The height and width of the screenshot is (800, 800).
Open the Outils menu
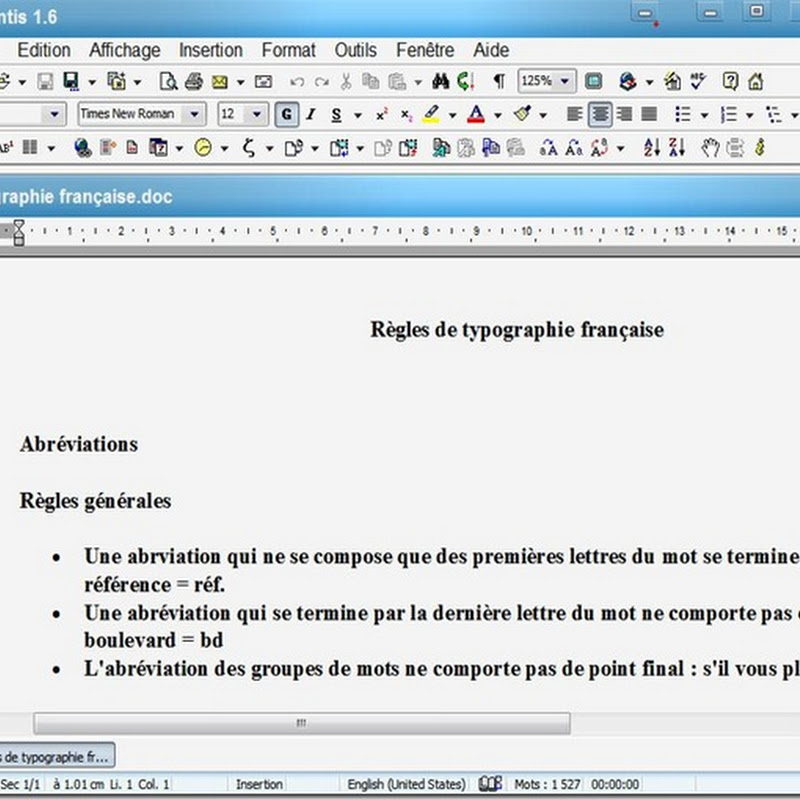point(356,50)
